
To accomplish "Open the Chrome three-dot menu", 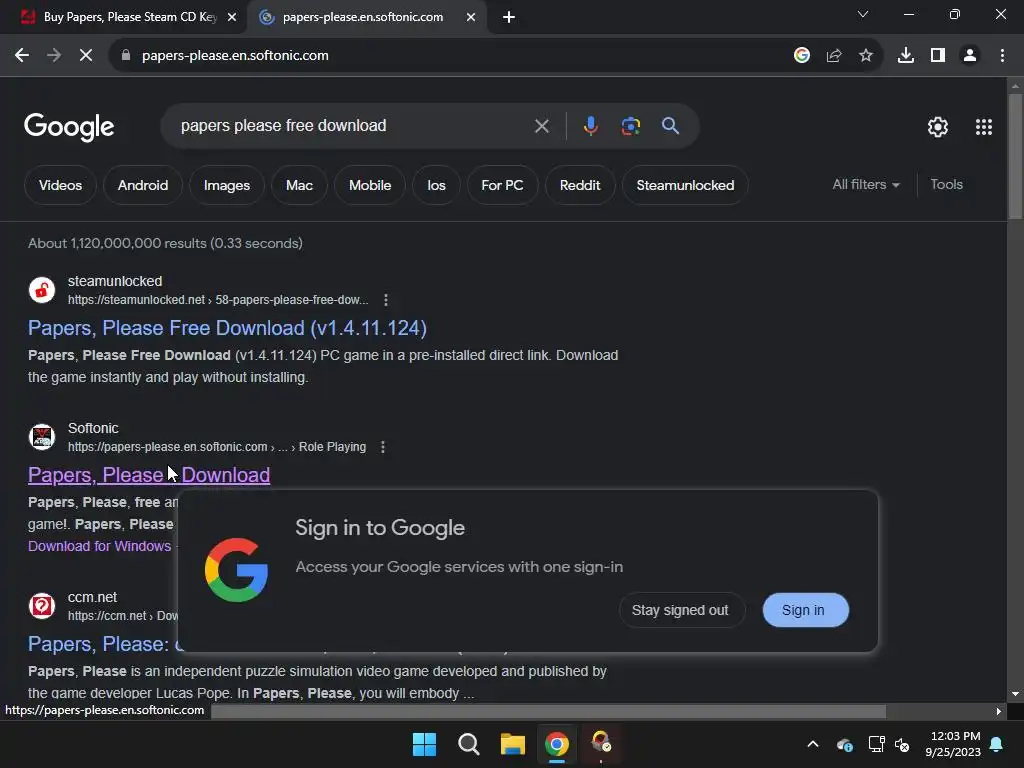I will click(1002, 56).
